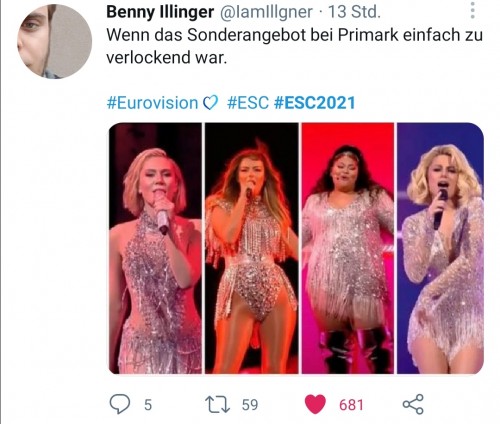Image resolution: width=500 pixels, height=424 pixels.
Task: Follow the #Eurovision hashtag link
Action: pyautogui.click(x=152, y=103)
